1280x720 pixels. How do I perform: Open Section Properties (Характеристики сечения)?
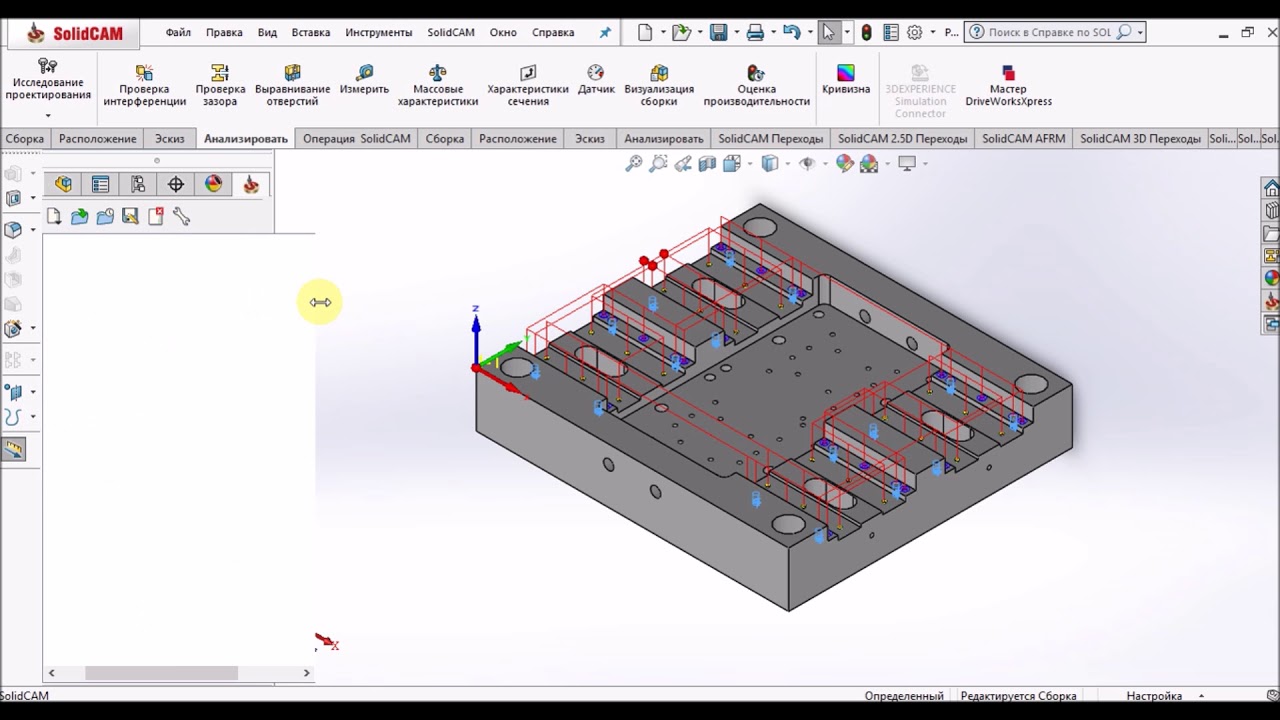527,86
